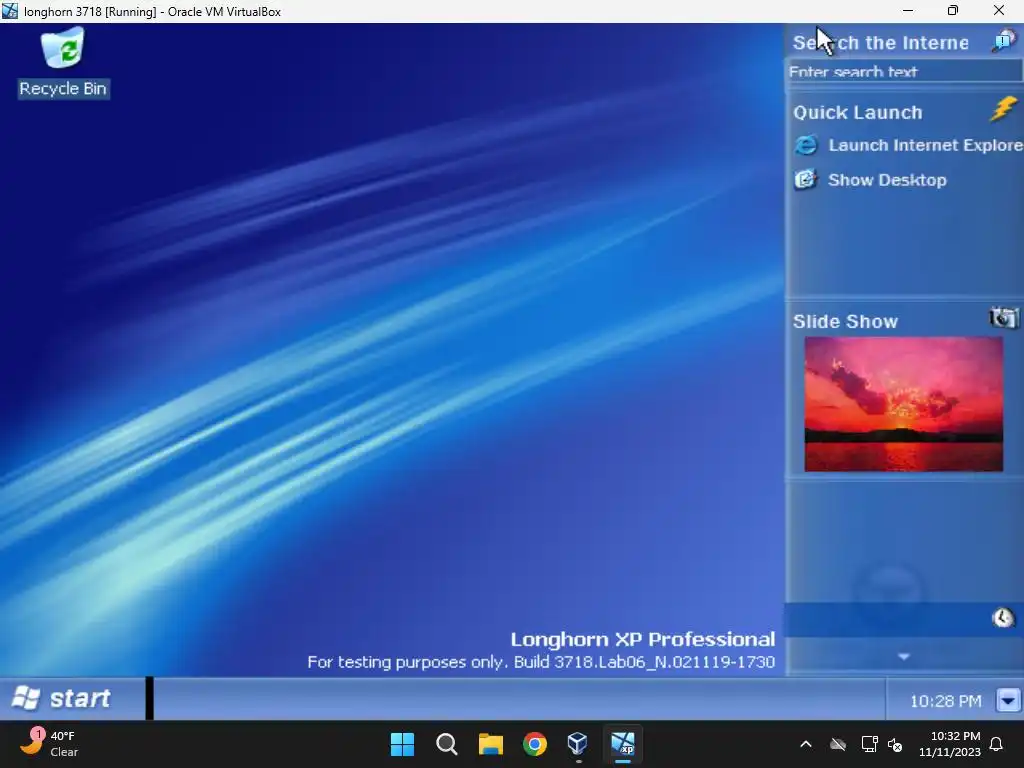Viewport: 1024px width, 768px height.
Task: Click the muted volume tray icon
Action: [895, 744]
